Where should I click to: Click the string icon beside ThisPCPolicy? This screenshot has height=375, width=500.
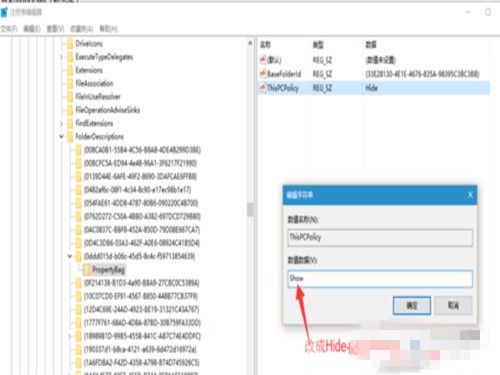(263, 88)
